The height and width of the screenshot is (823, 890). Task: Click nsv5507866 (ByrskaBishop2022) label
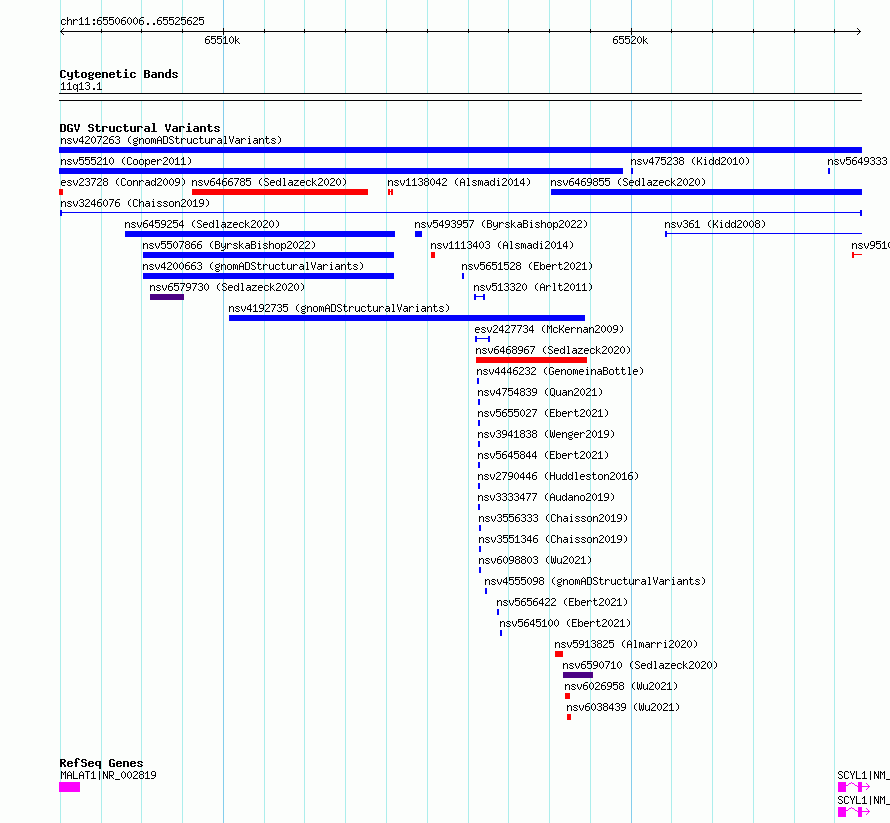tap(229, 245)
